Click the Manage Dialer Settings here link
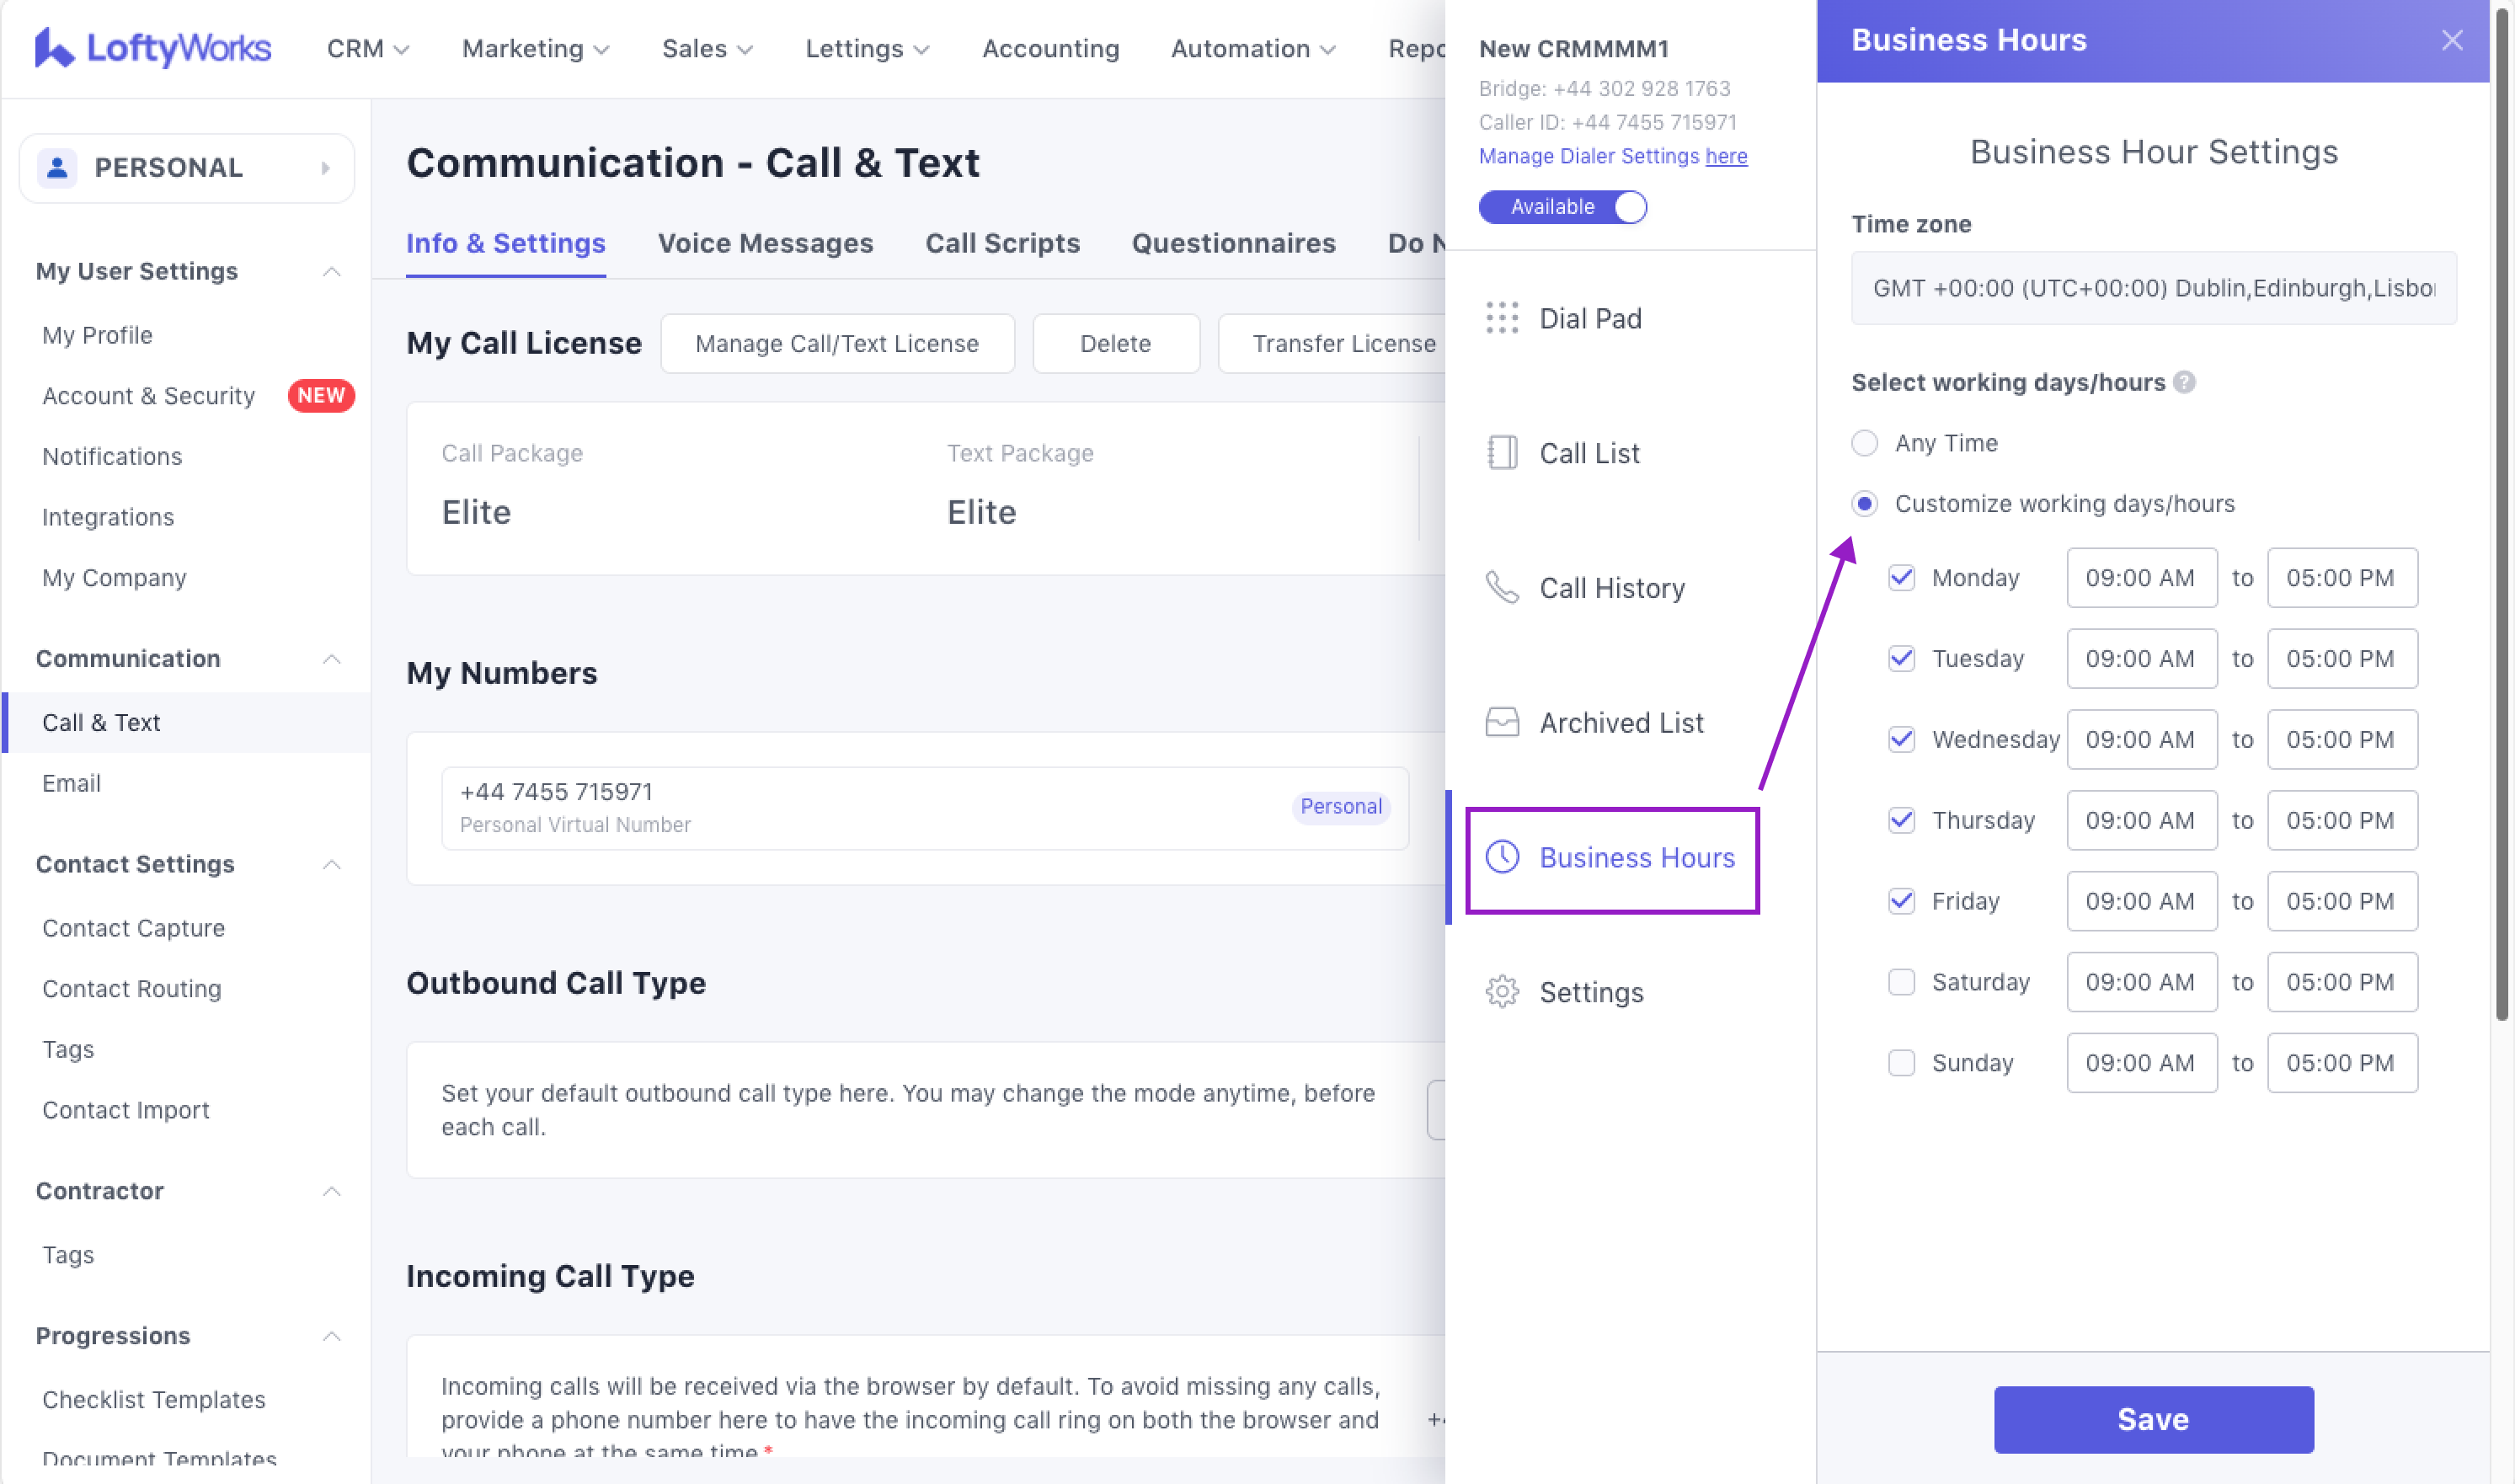2515x1484 pixels. [x=1725, y=156]
